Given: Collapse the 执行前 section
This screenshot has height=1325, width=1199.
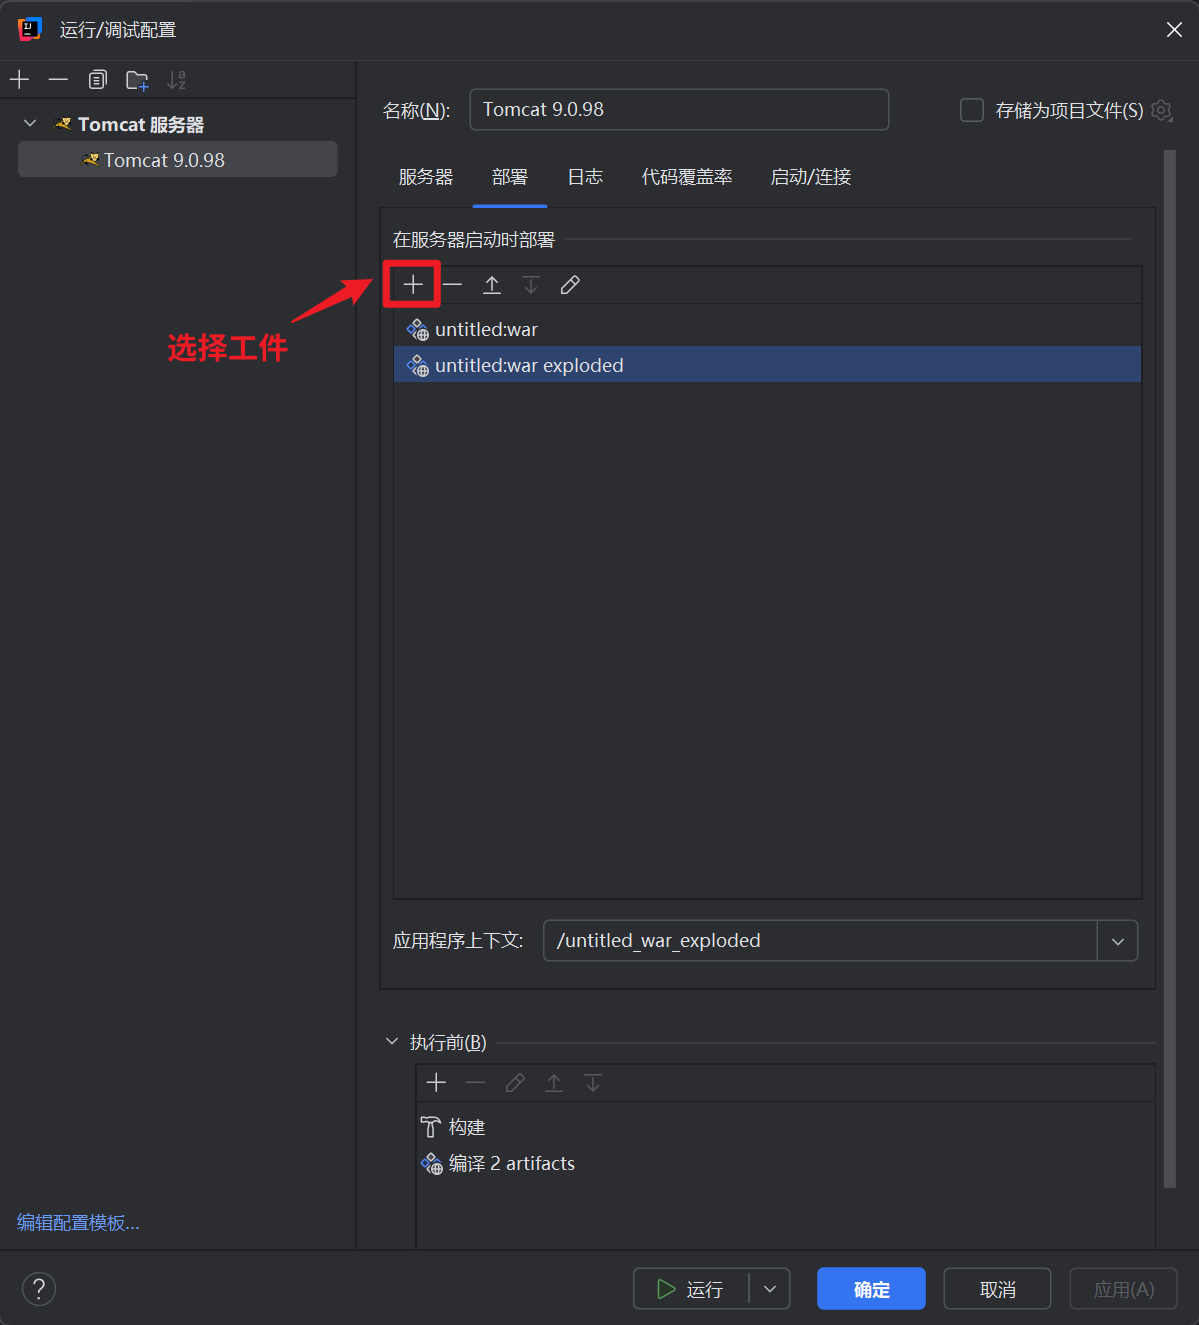Looking at the screenshot, I should click(392, 1042).
